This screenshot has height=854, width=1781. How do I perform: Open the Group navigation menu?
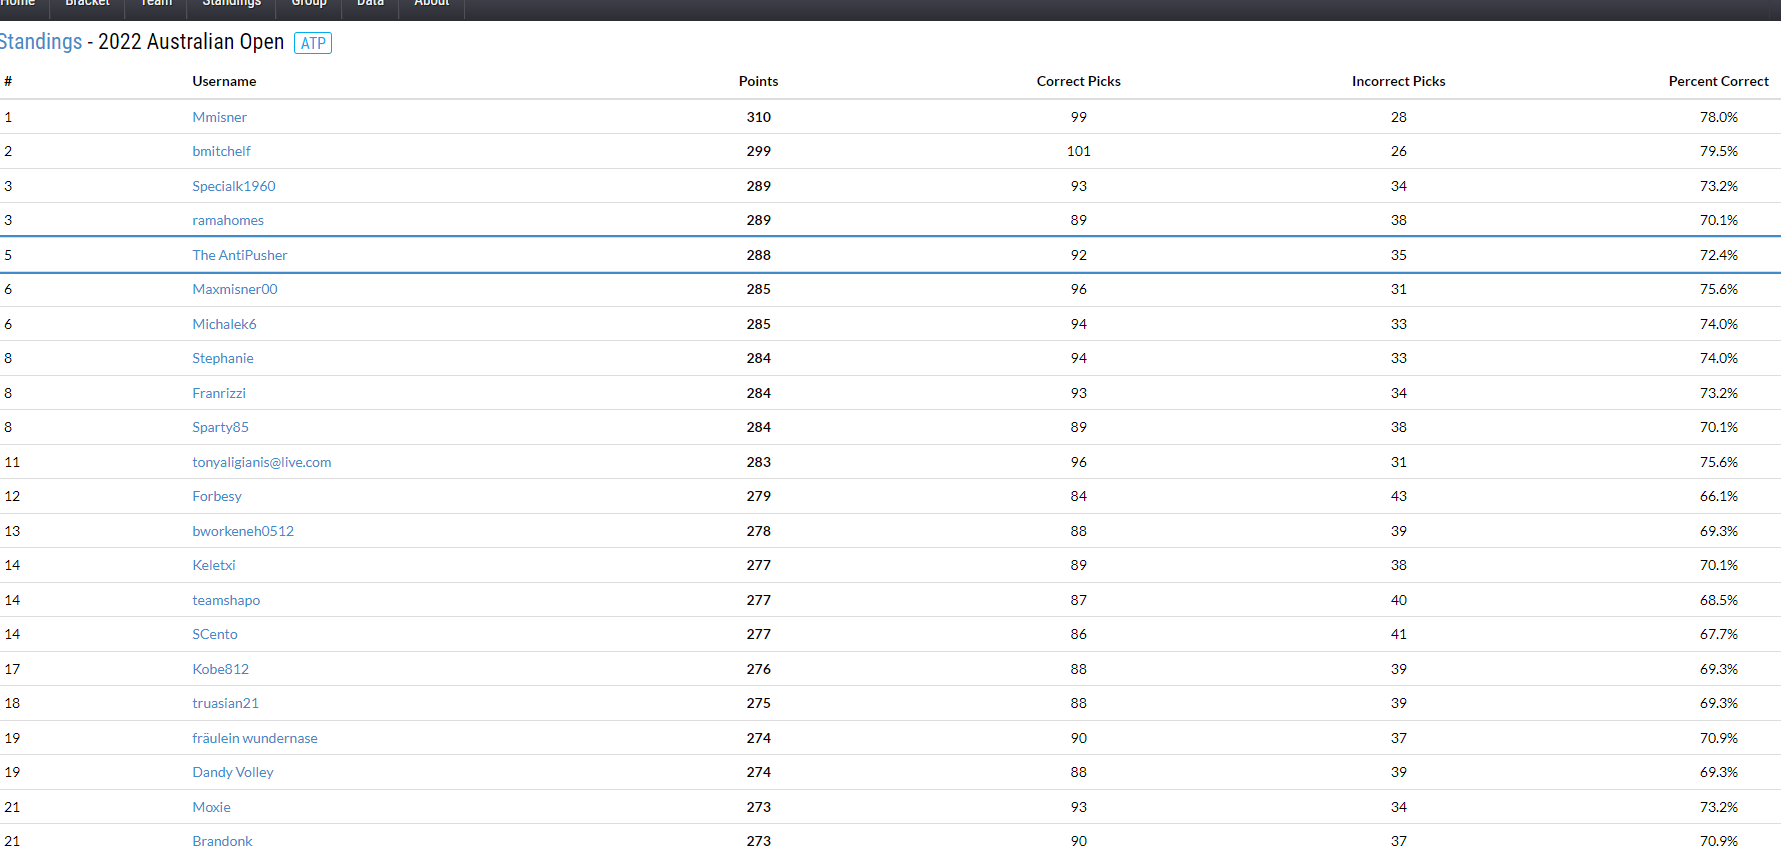(x=309, y=4)
